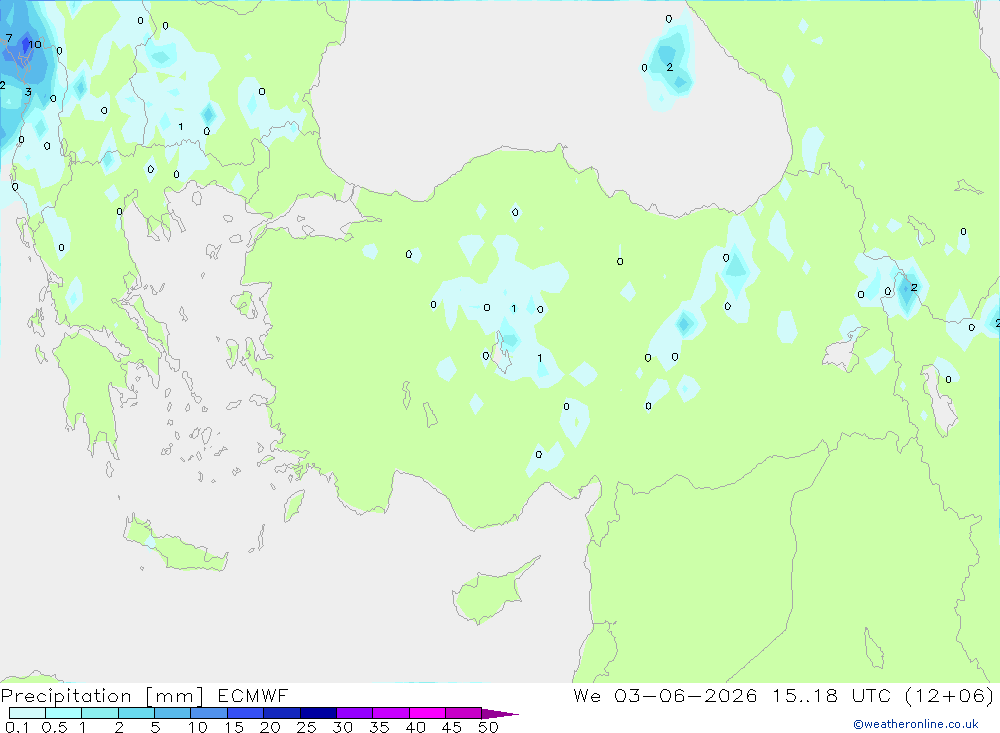Click the '7' precipitation value on the map
This screenshot has width=1000, height=733.
9,38
